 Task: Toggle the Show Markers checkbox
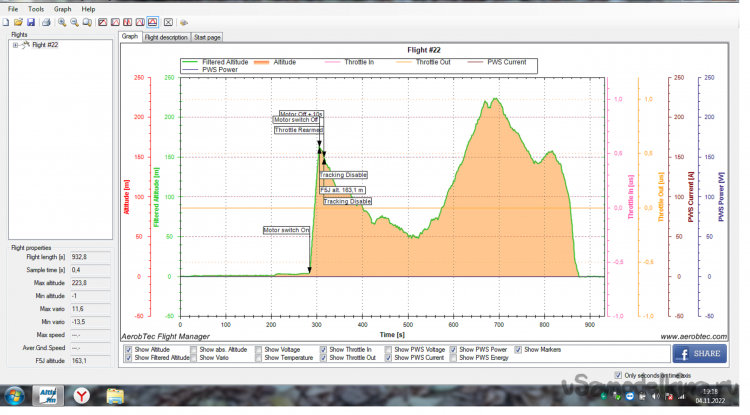click(x=516, y=349)
